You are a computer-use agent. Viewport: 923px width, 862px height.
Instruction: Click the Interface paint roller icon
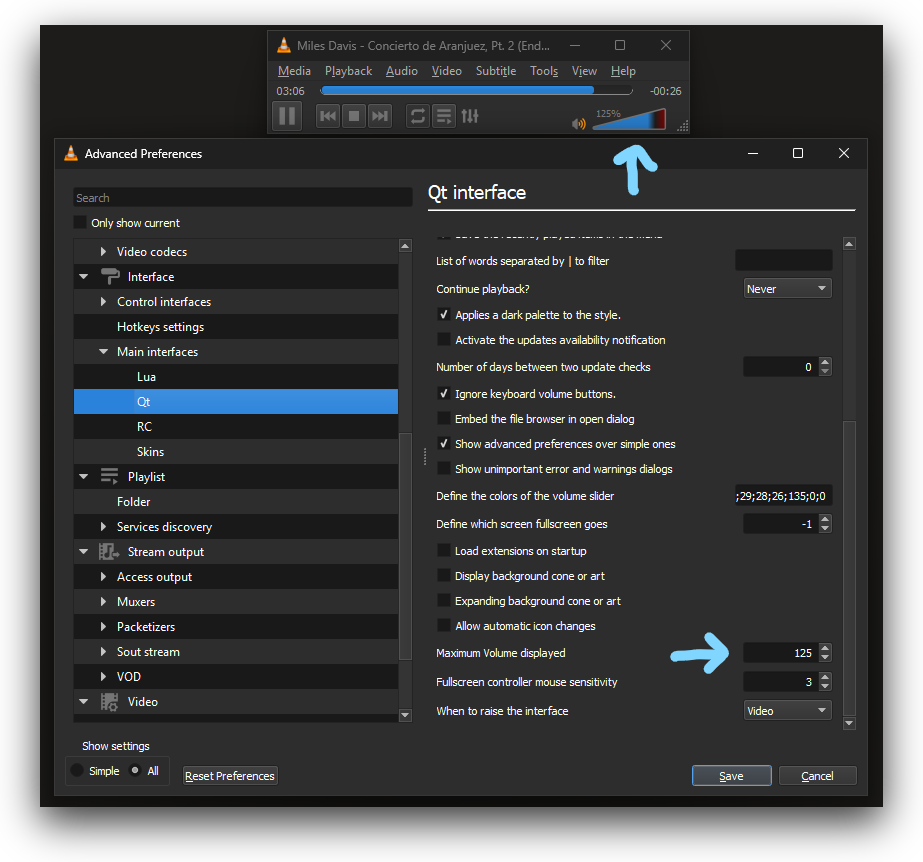(110, 276)
